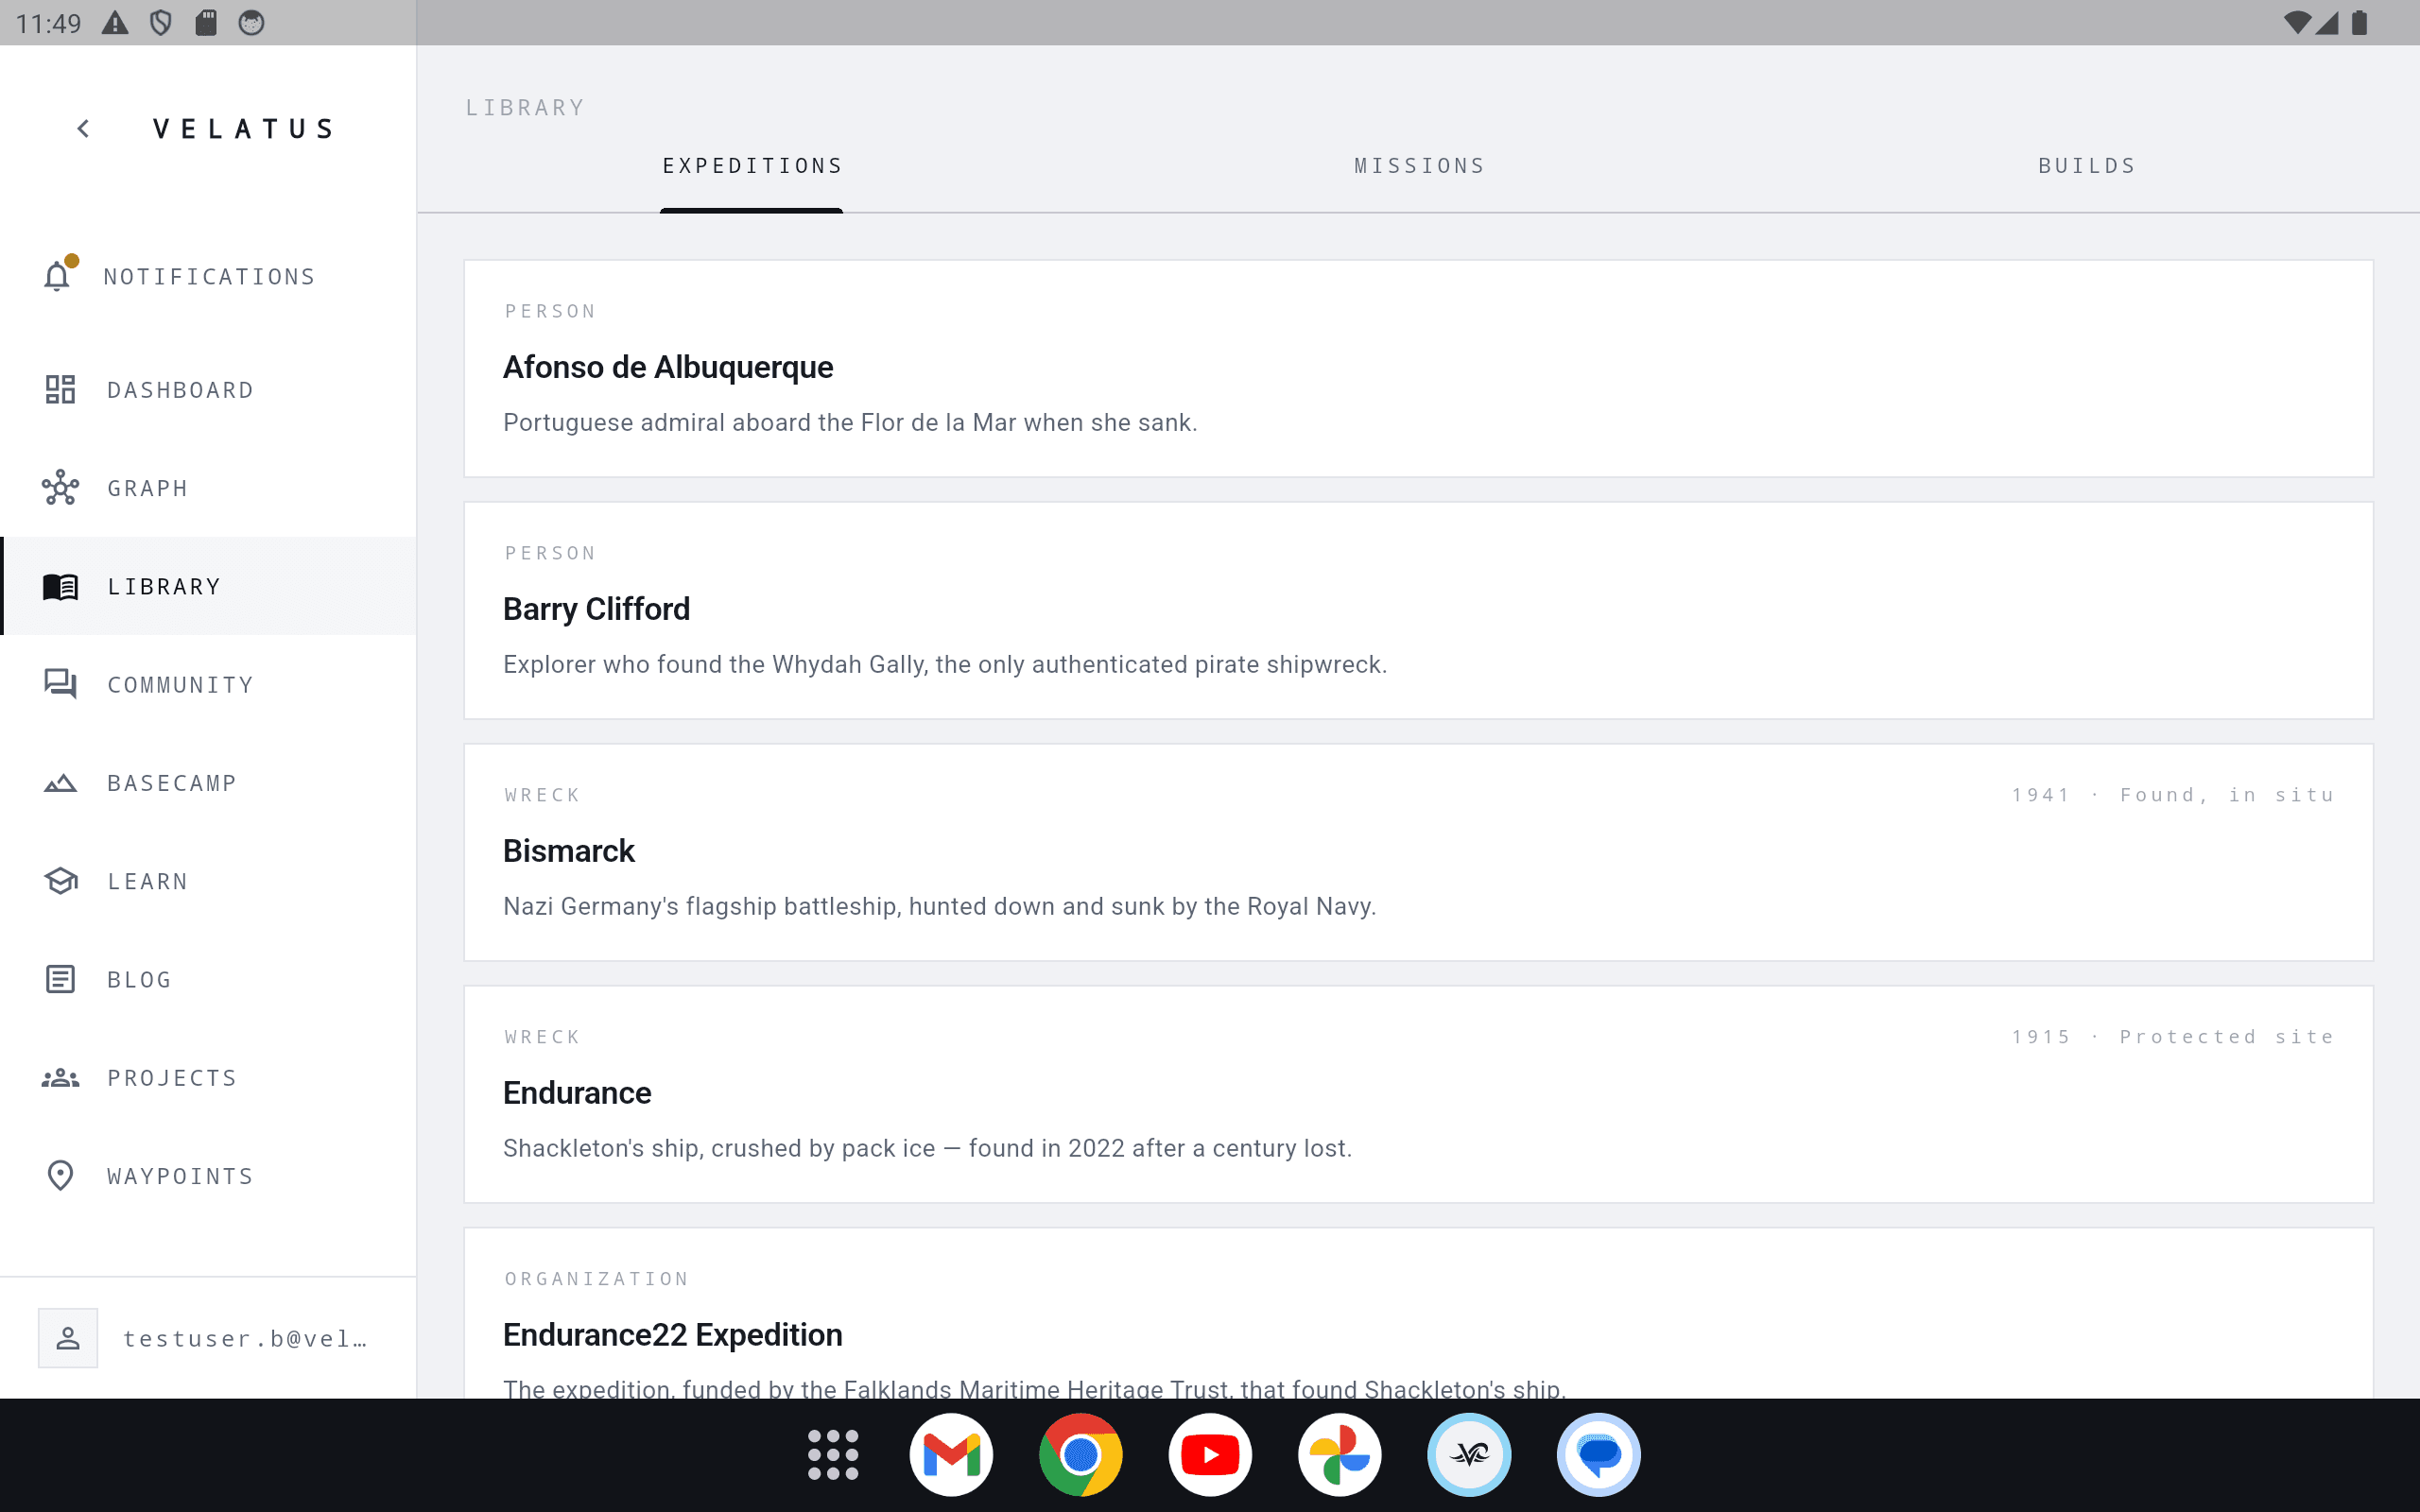The image size is (2420, 1512).
Task: Open the Messages app in taskbar
Action: click(1599, 1455)
